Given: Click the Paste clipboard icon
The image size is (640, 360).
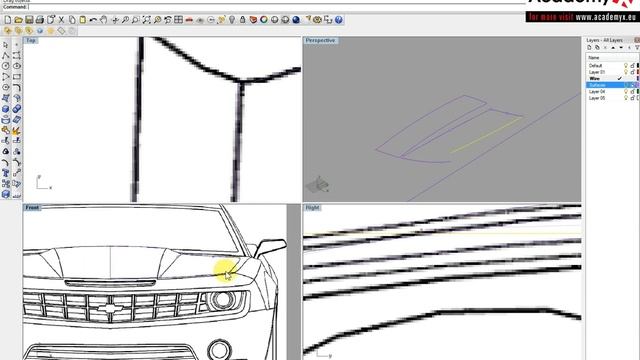Looking at the screenshot, I should pyautogui.click(x=82, y=20).
